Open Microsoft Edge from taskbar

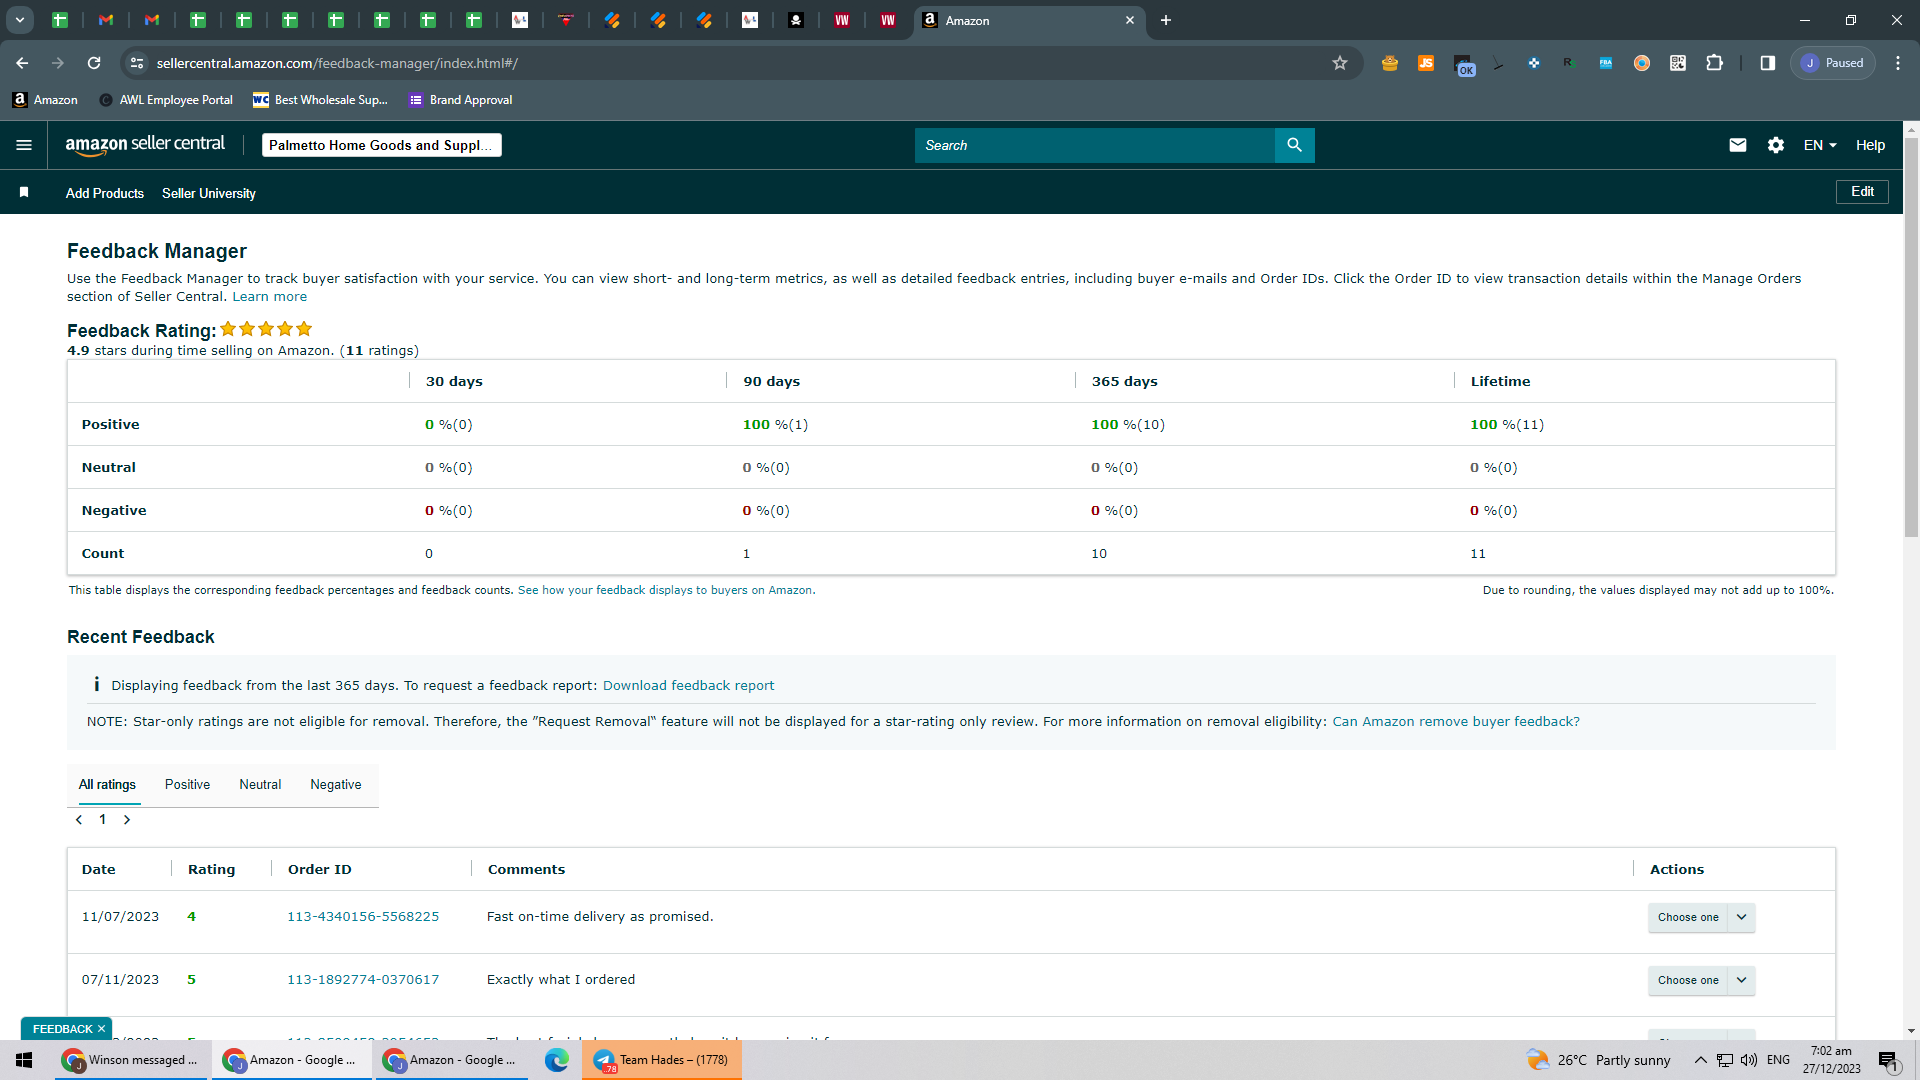[x=557, y=1060]
